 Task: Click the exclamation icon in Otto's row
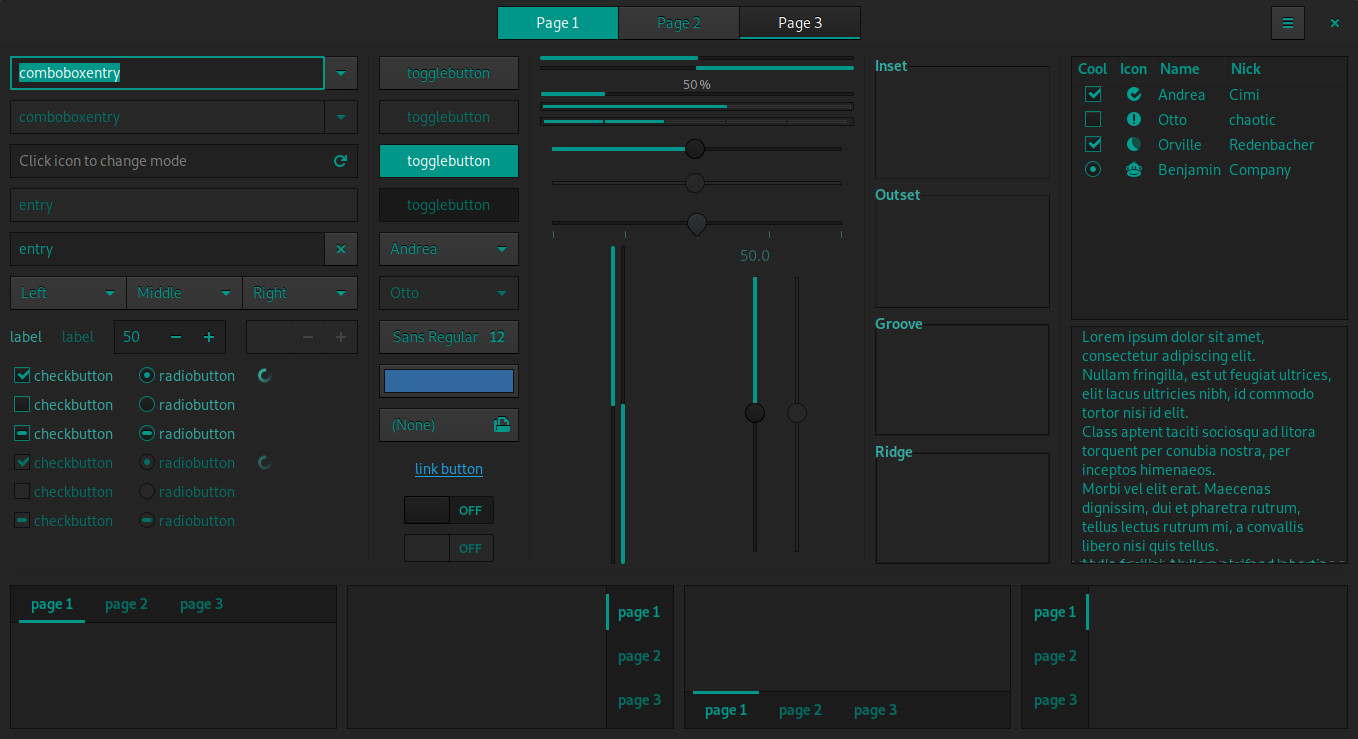tap(1134, 120)
